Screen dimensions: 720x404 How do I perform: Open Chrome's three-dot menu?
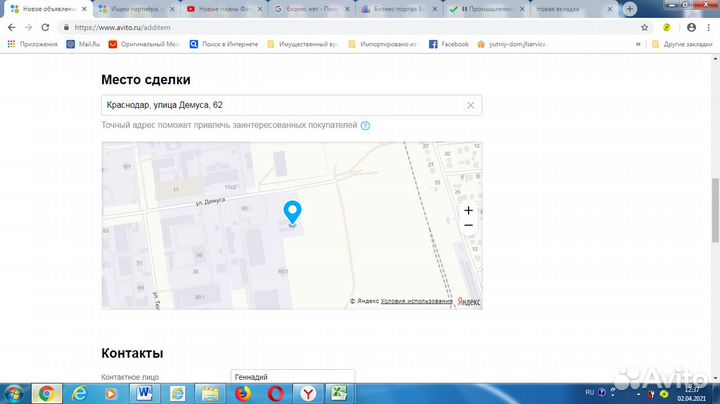click(x=708, y=28)
